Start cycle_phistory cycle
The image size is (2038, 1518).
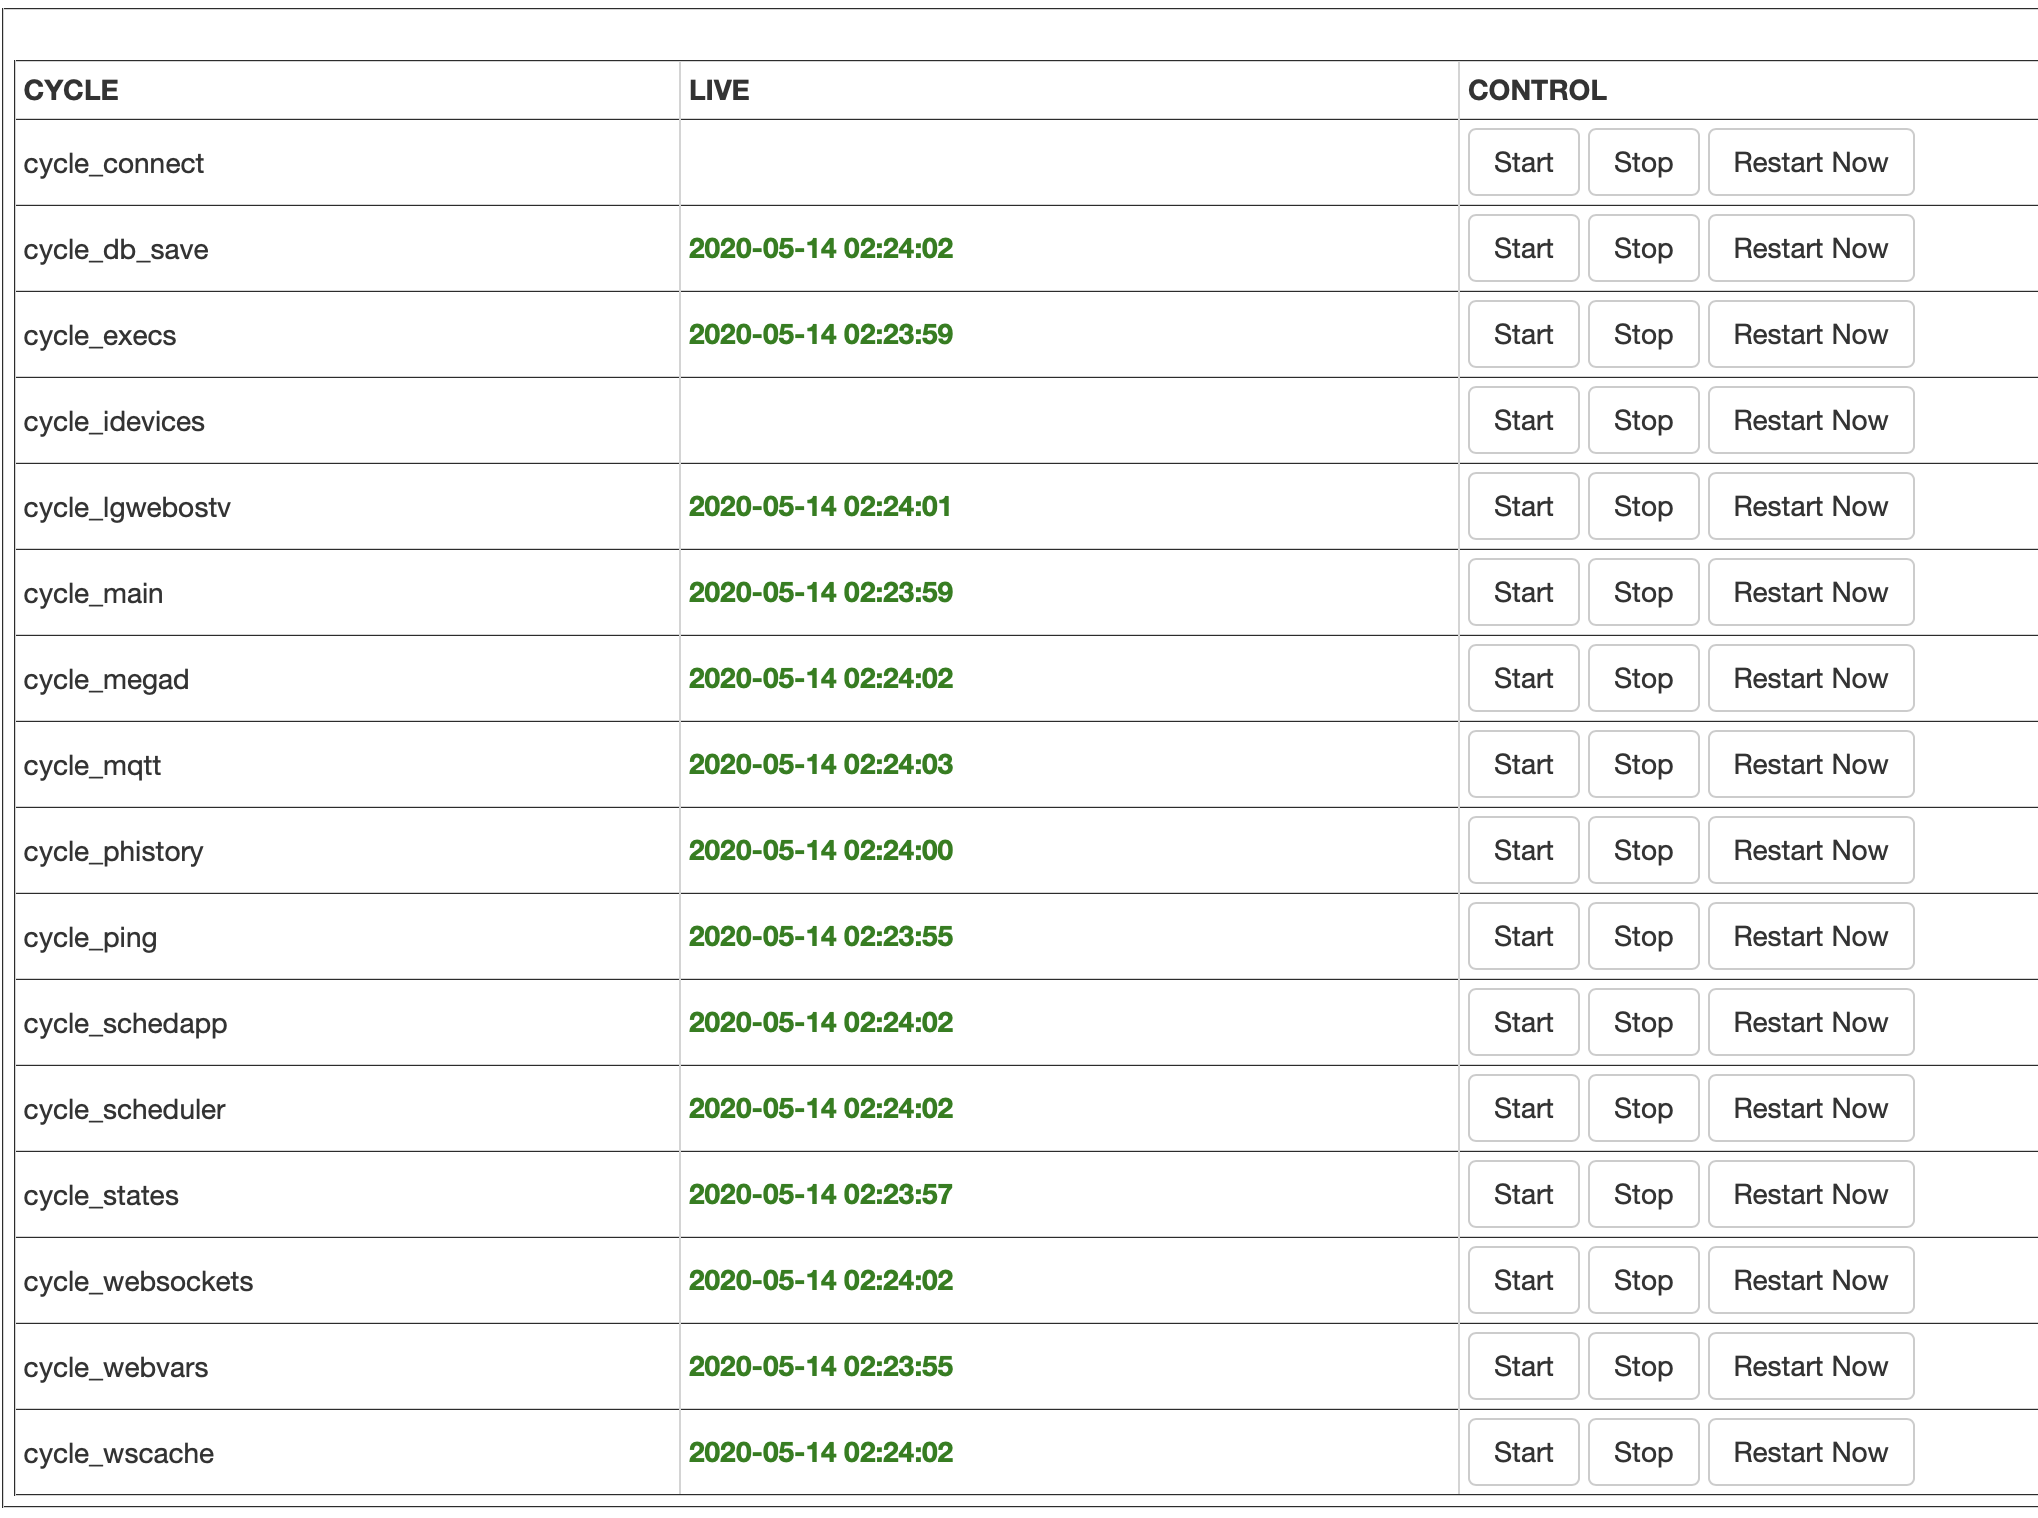click(x=1522, y=850)
